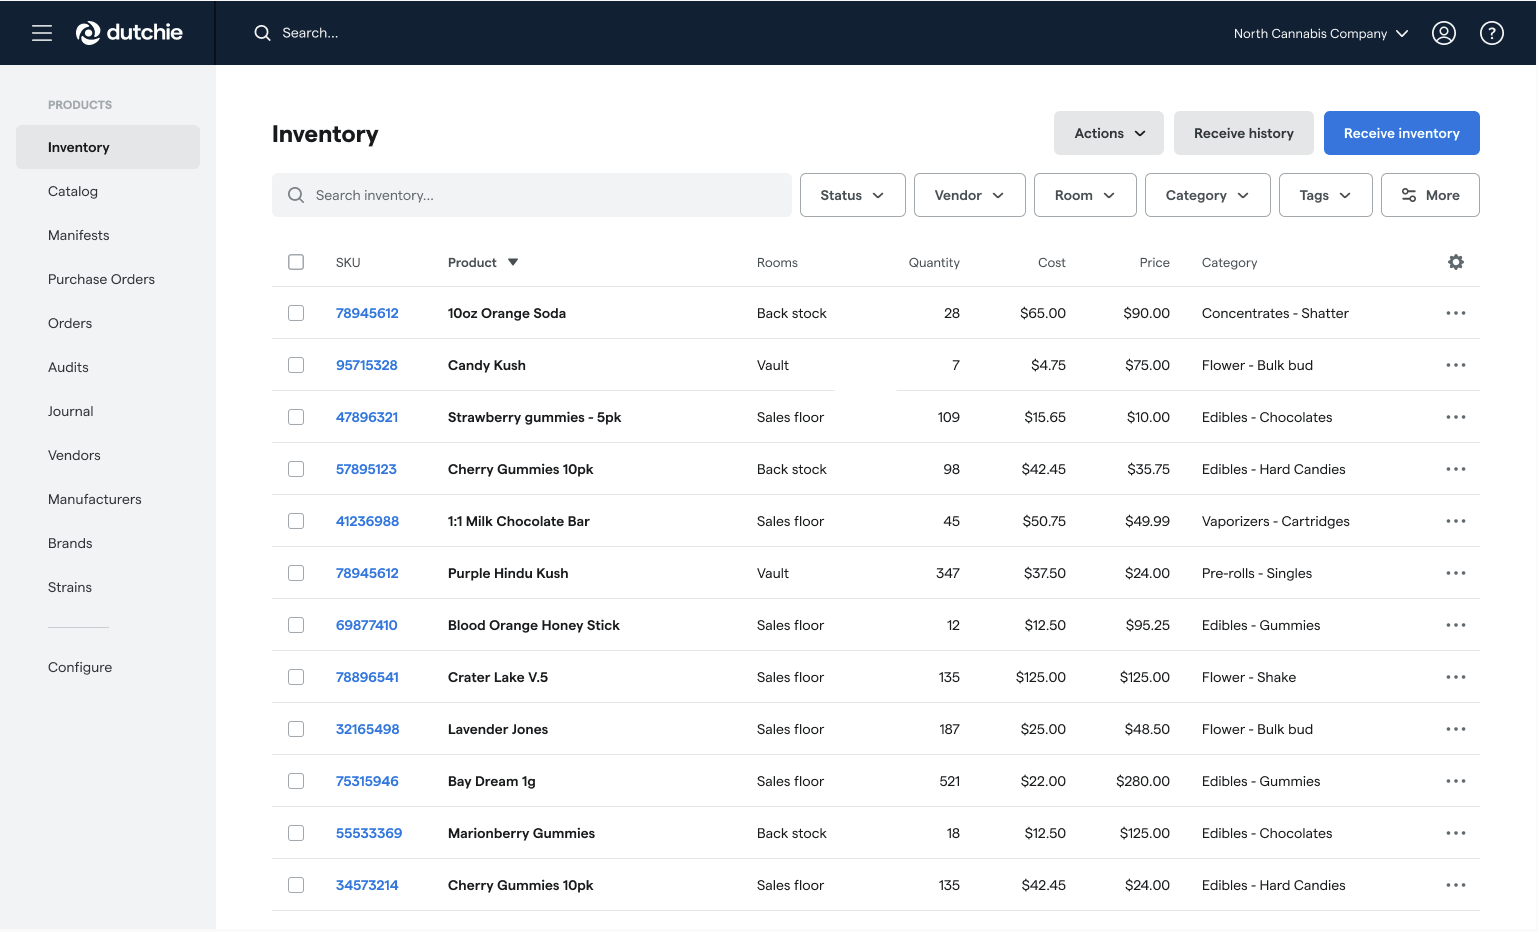Screen dimensions: 1538x932
Task: Open the user account menu
Action: point(1444,32)
